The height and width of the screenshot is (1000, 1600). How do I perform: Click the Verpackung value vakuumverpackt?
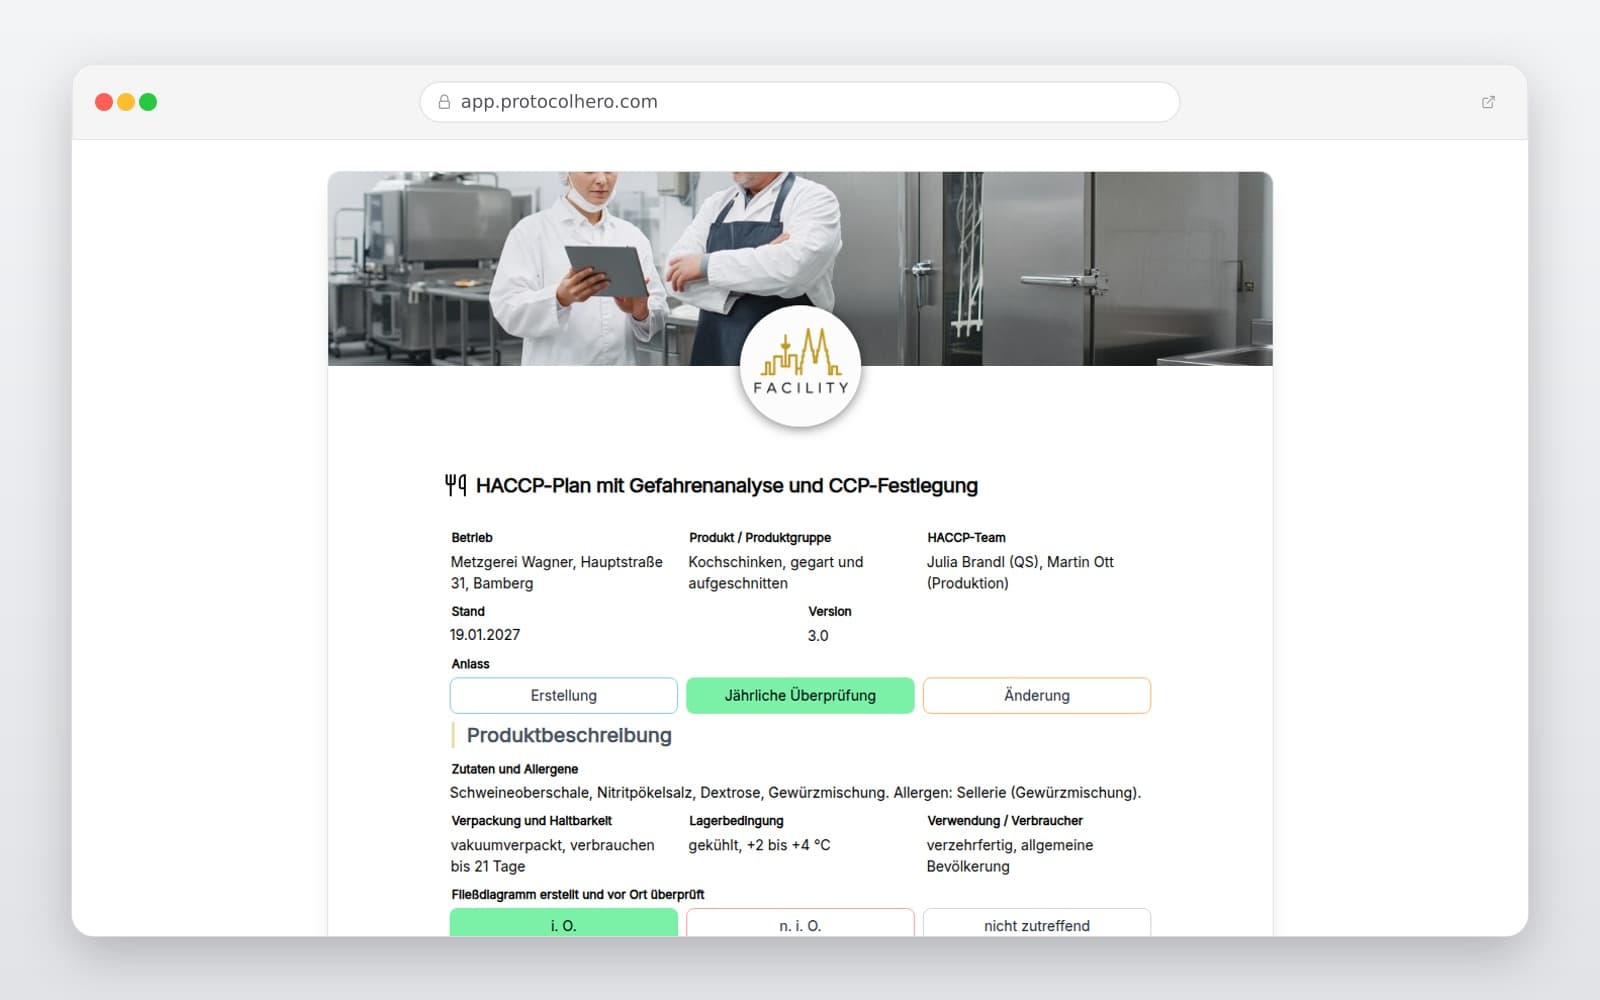553,855
